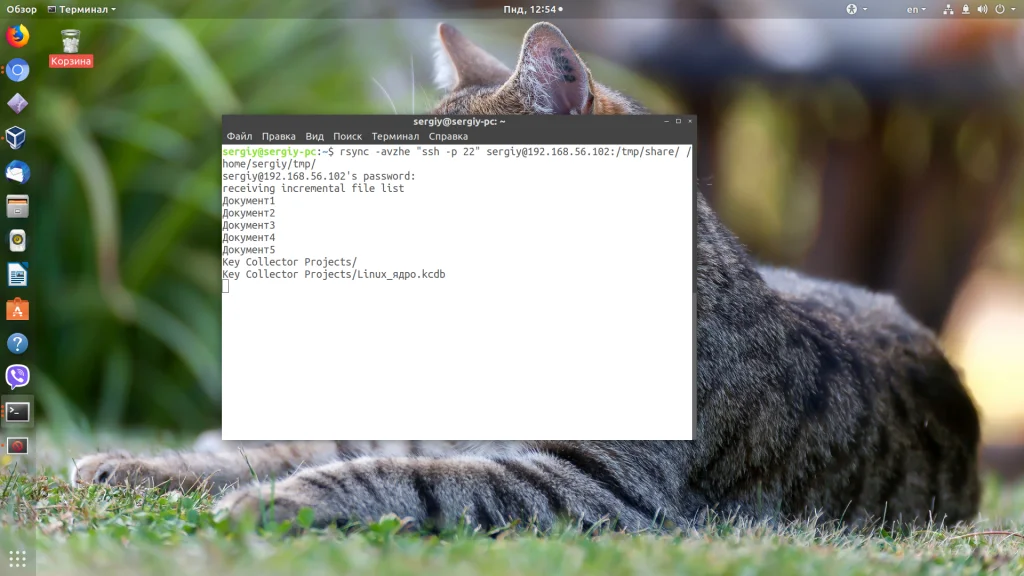The image size is (1024, 576).
Task: Open the red recorder app in dock
Action: [x=18, y=445]
